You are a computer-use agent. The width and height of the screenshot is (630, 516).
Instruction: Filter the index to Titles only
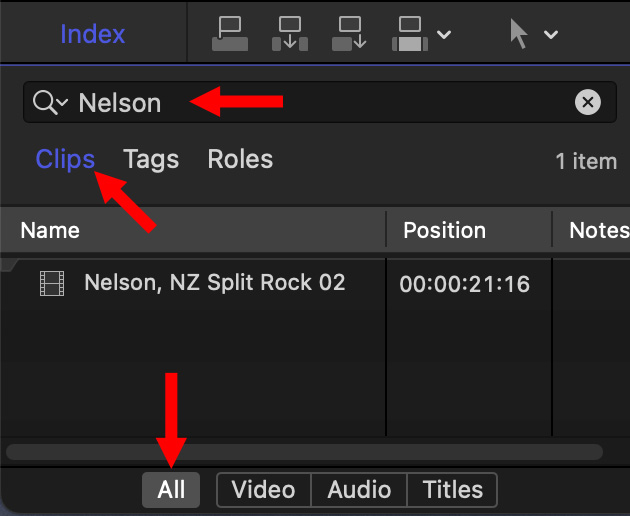click(452, 490)
